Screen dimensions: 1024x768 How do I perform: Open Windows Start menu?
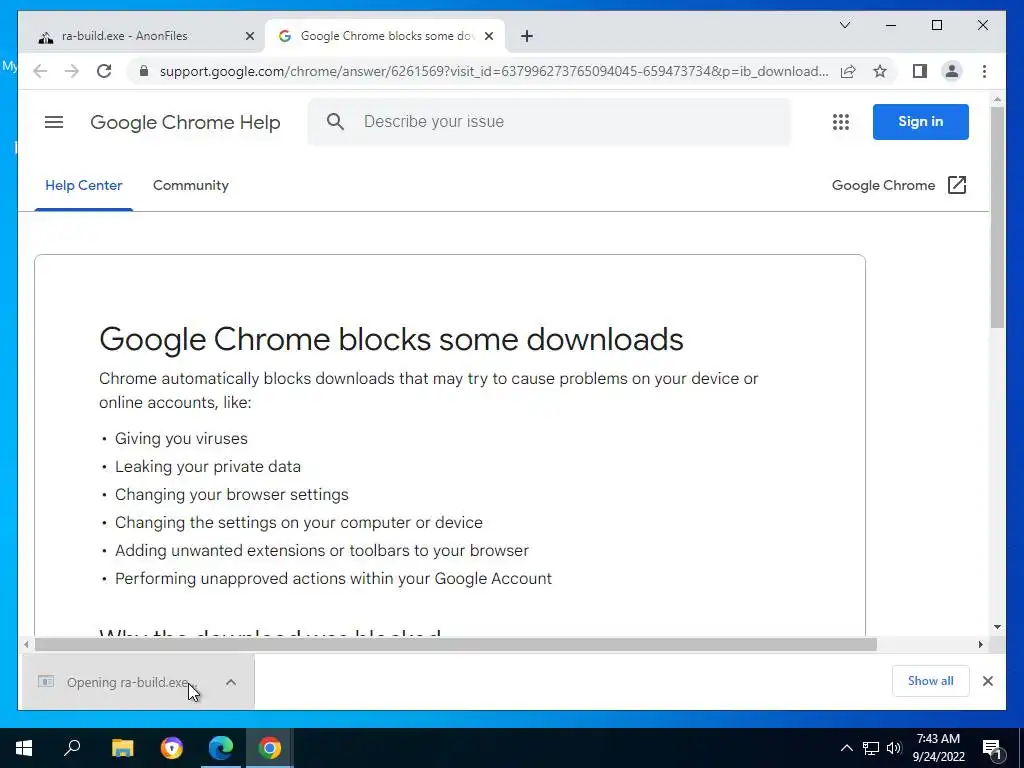click(24, 748)
